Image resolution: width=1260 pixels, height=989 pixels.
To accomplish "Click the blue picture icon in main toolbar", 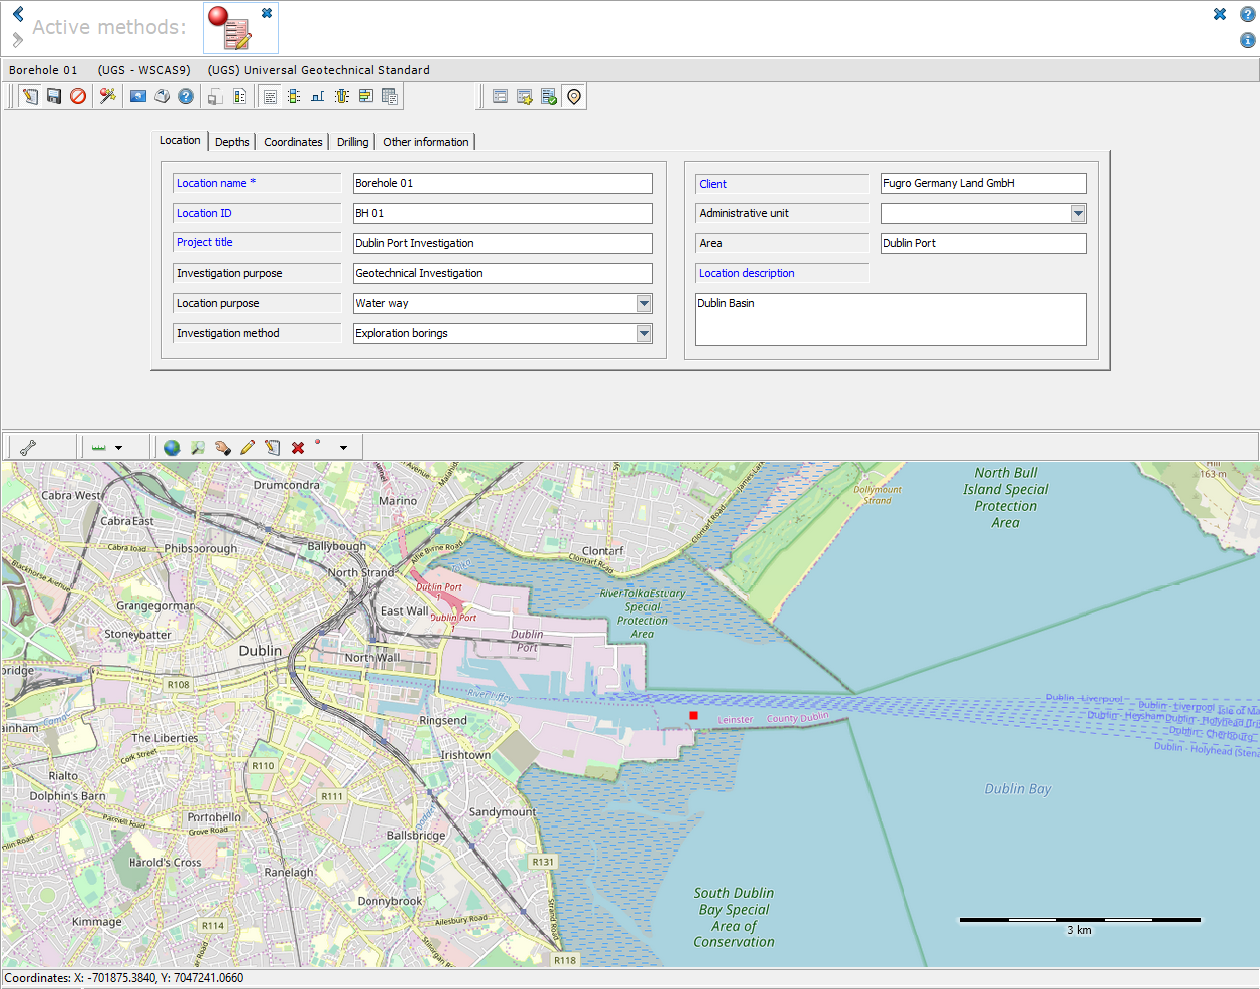I will click(x=138, y=96).
